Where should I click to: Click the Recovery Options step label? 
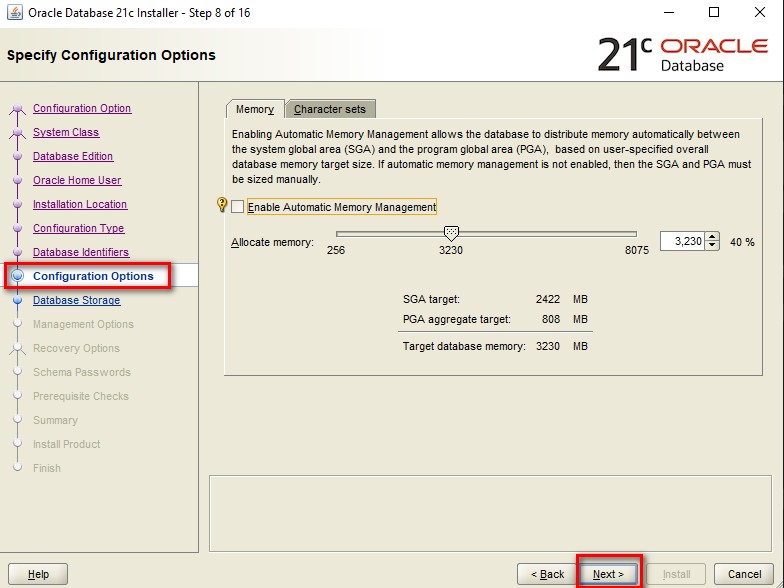click(76, 348)
